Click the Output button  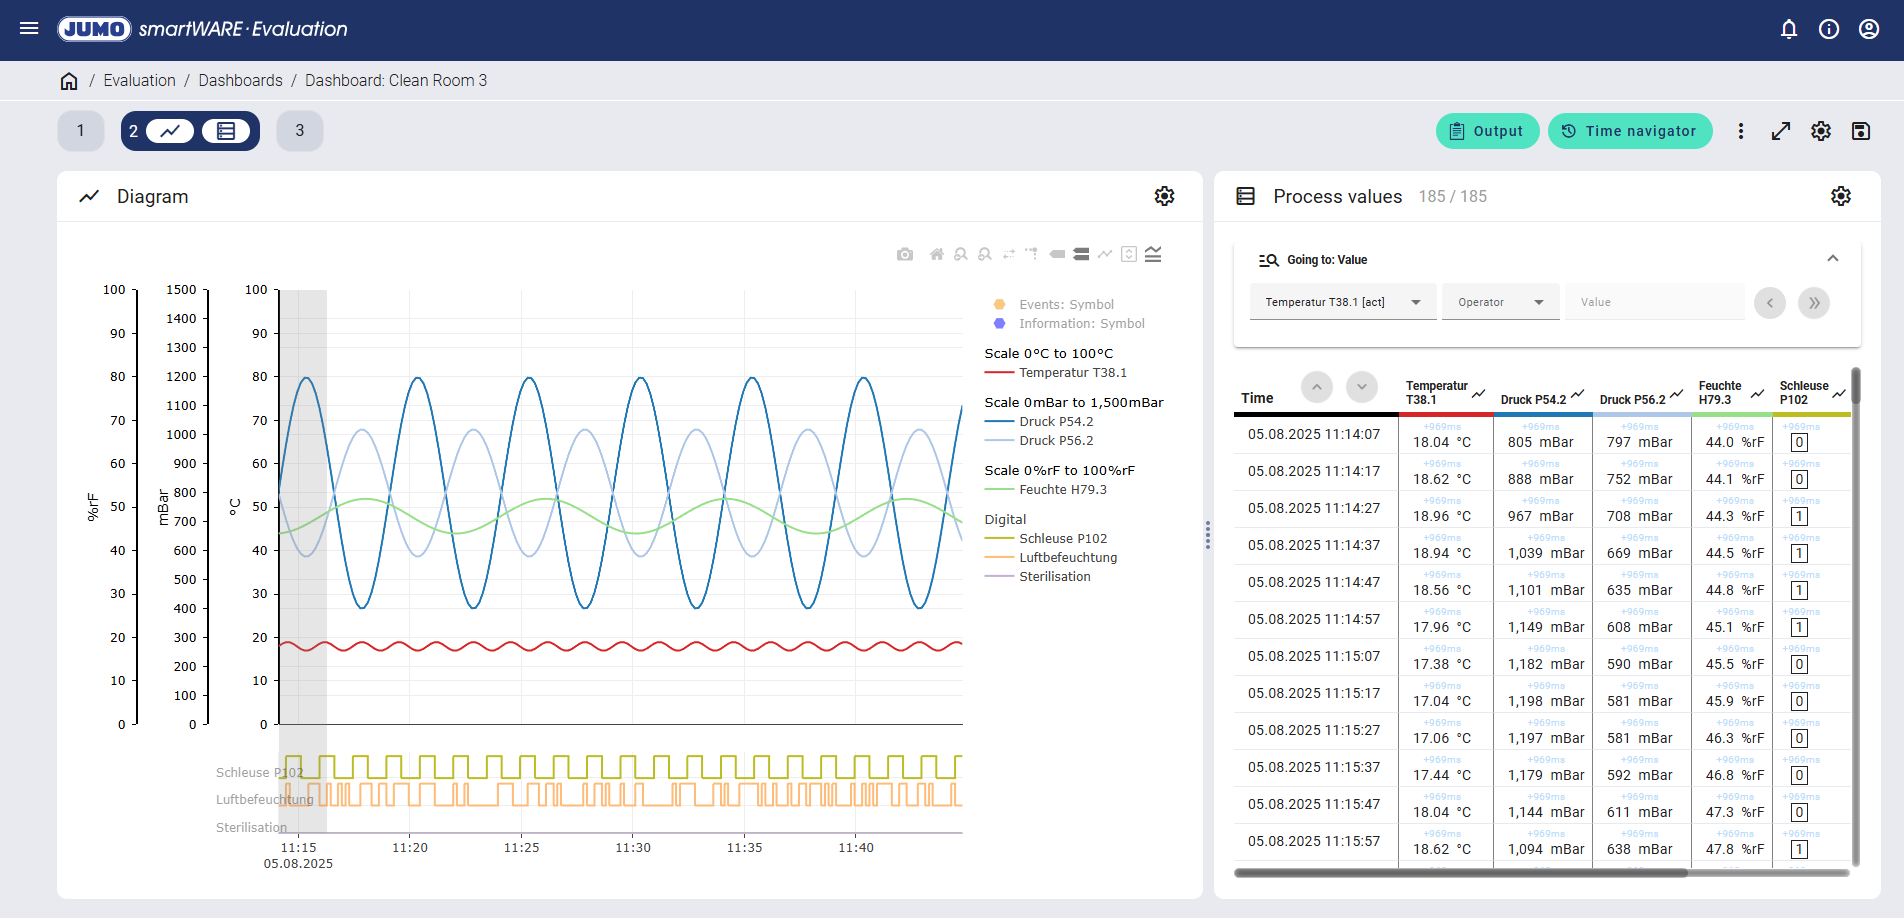(x=1487, y=131)
